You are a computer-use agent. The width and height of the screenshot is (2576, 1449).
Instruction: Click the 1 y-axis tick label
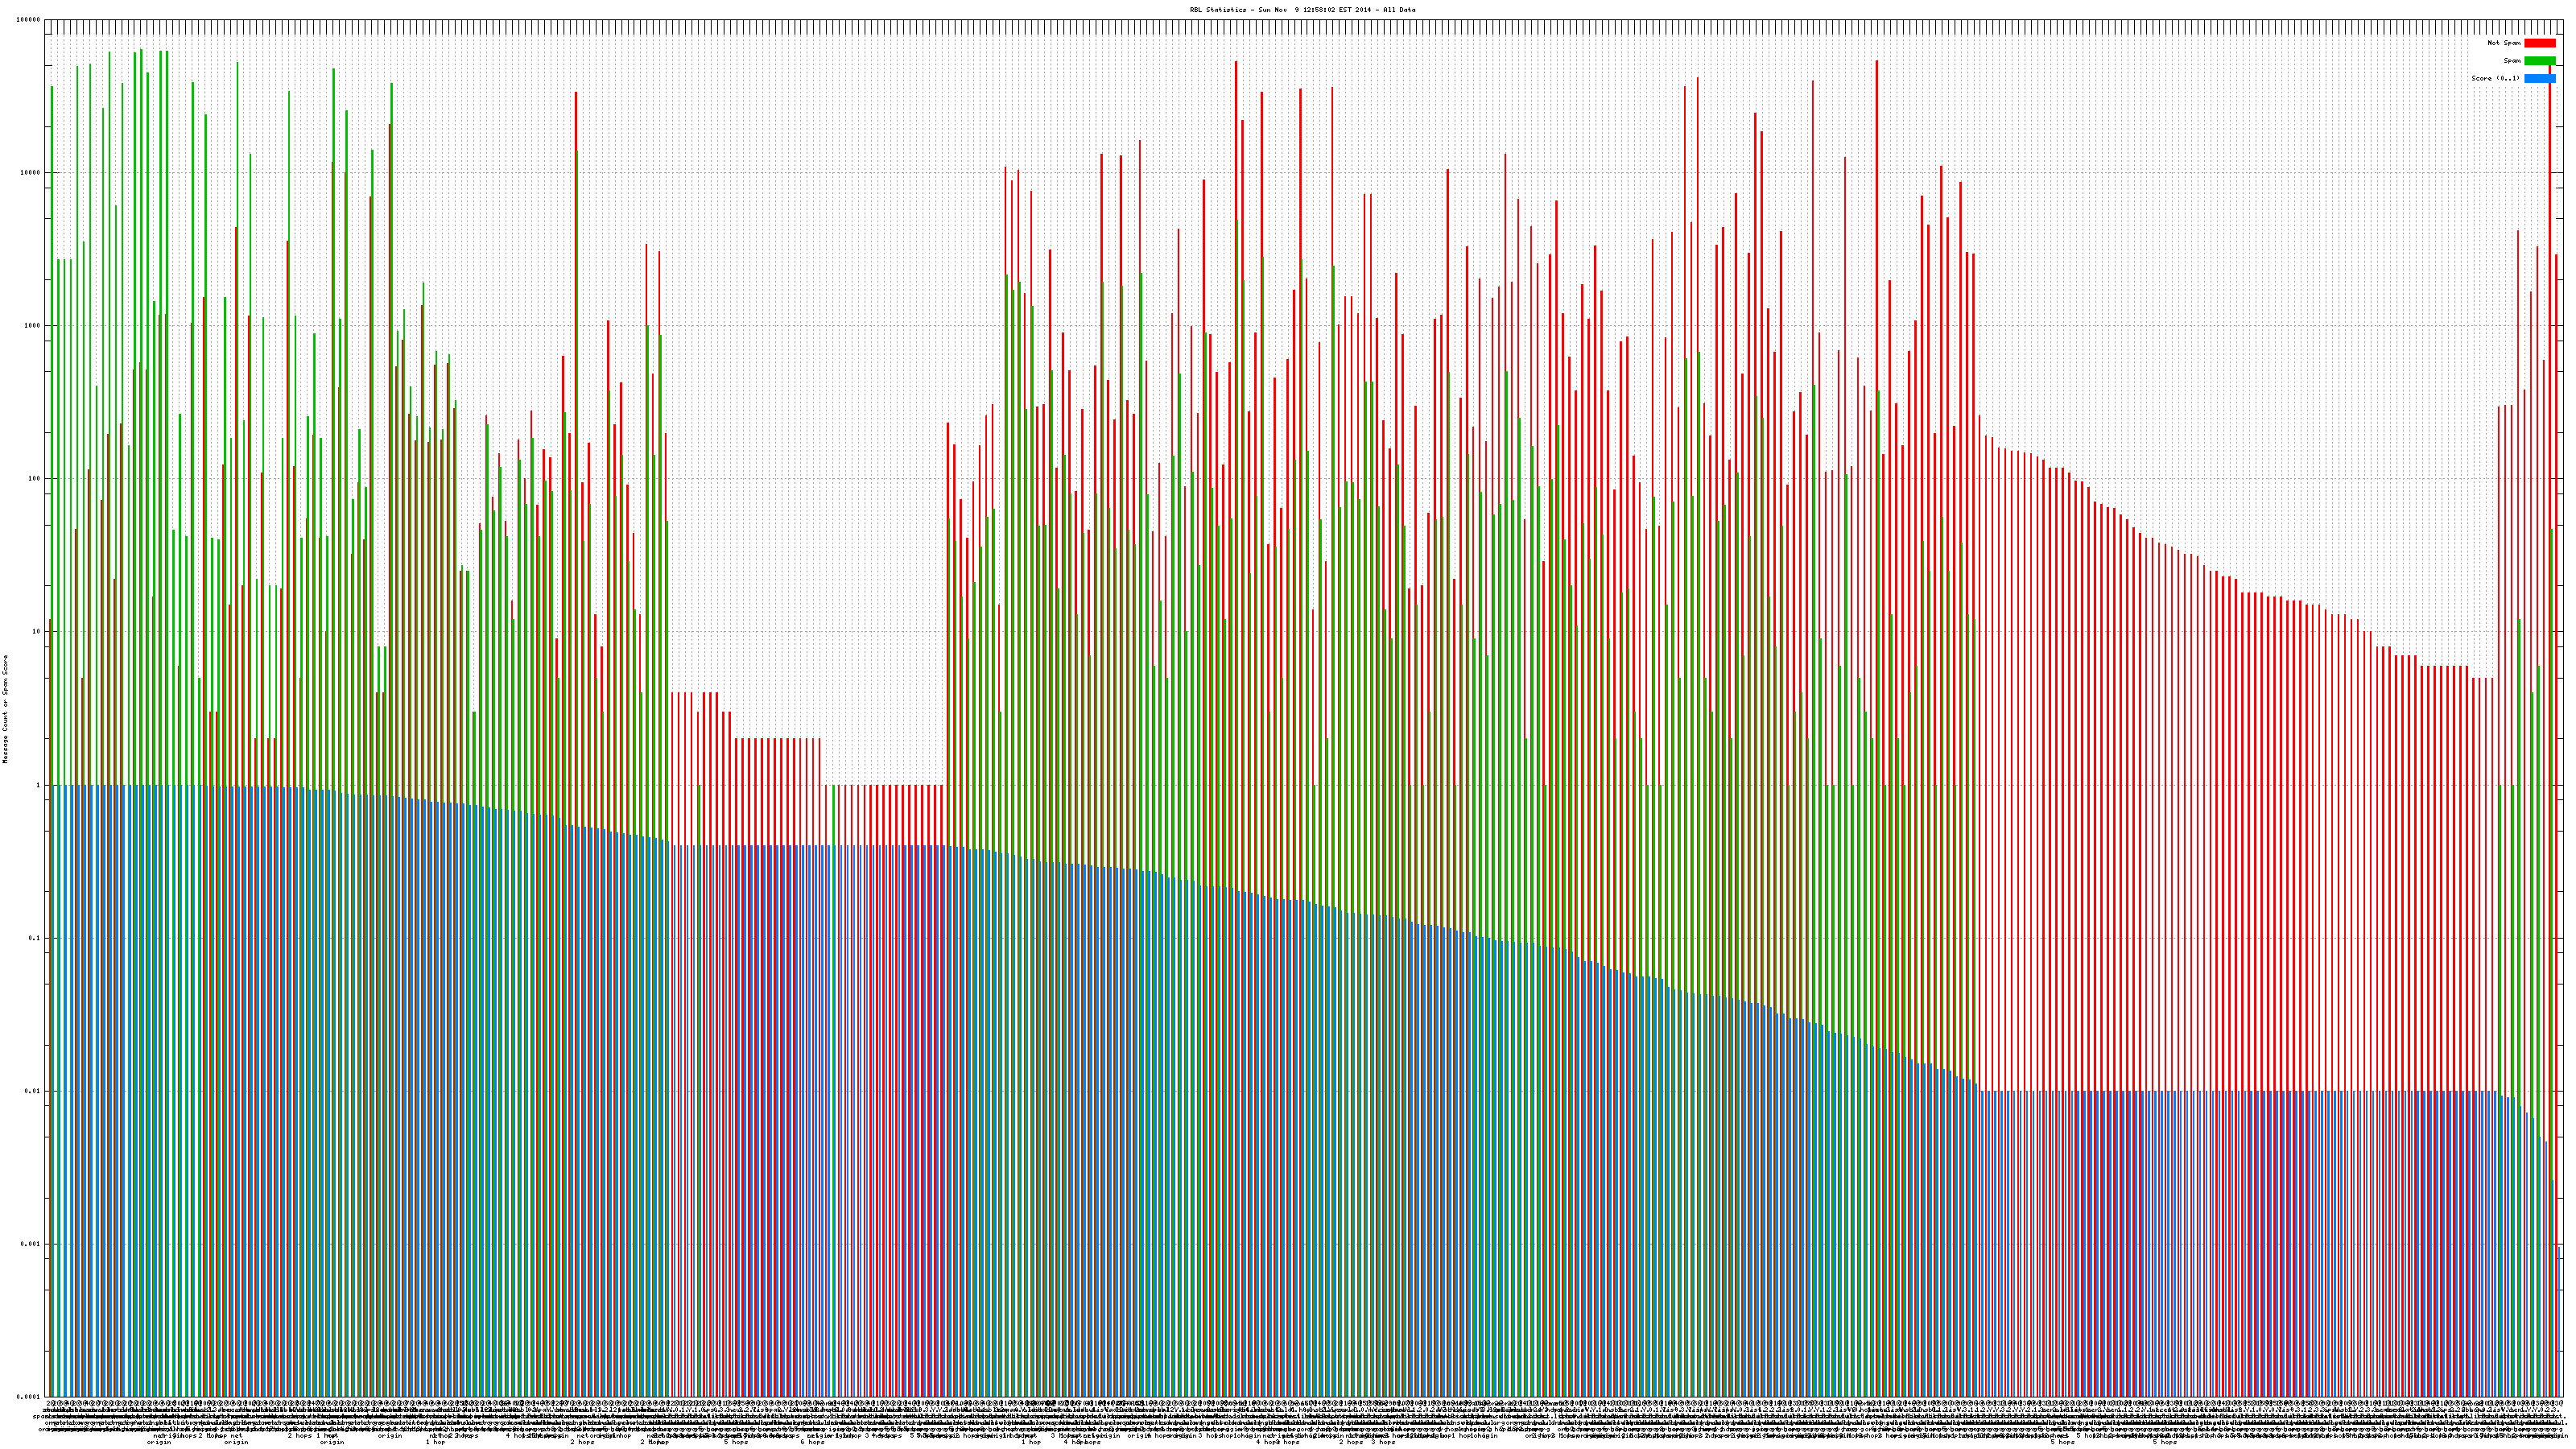coord(39,785)
